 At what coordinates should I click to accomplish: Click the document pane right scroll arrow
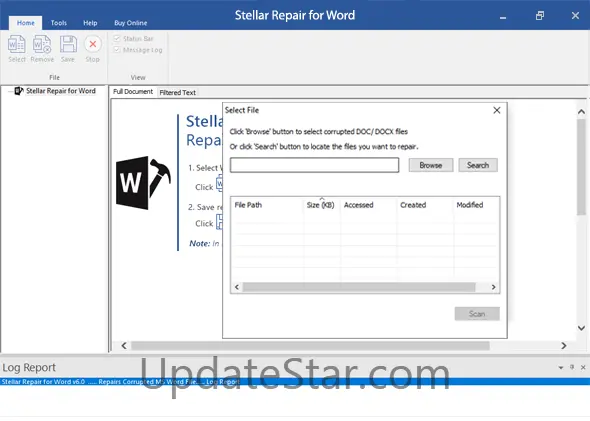tap(564, 346)
